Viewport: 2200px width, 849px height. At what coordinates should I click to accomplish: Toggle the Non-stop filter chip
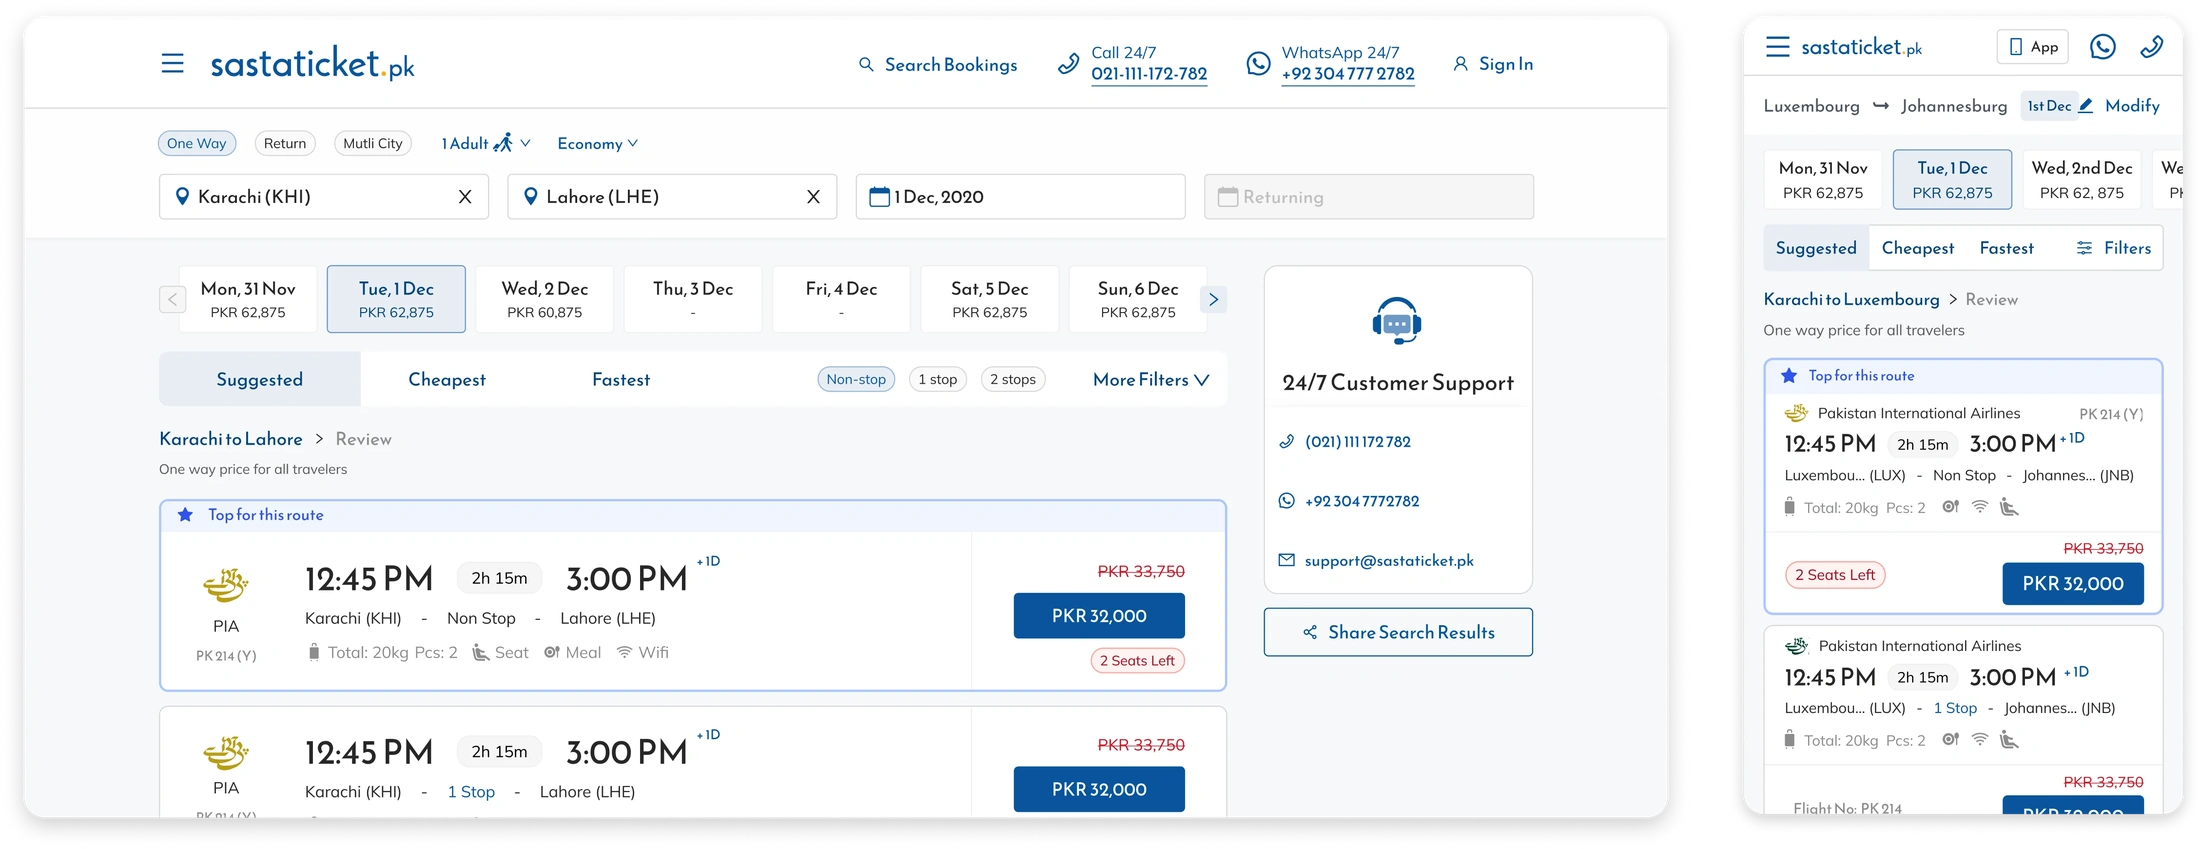point(856,379)
